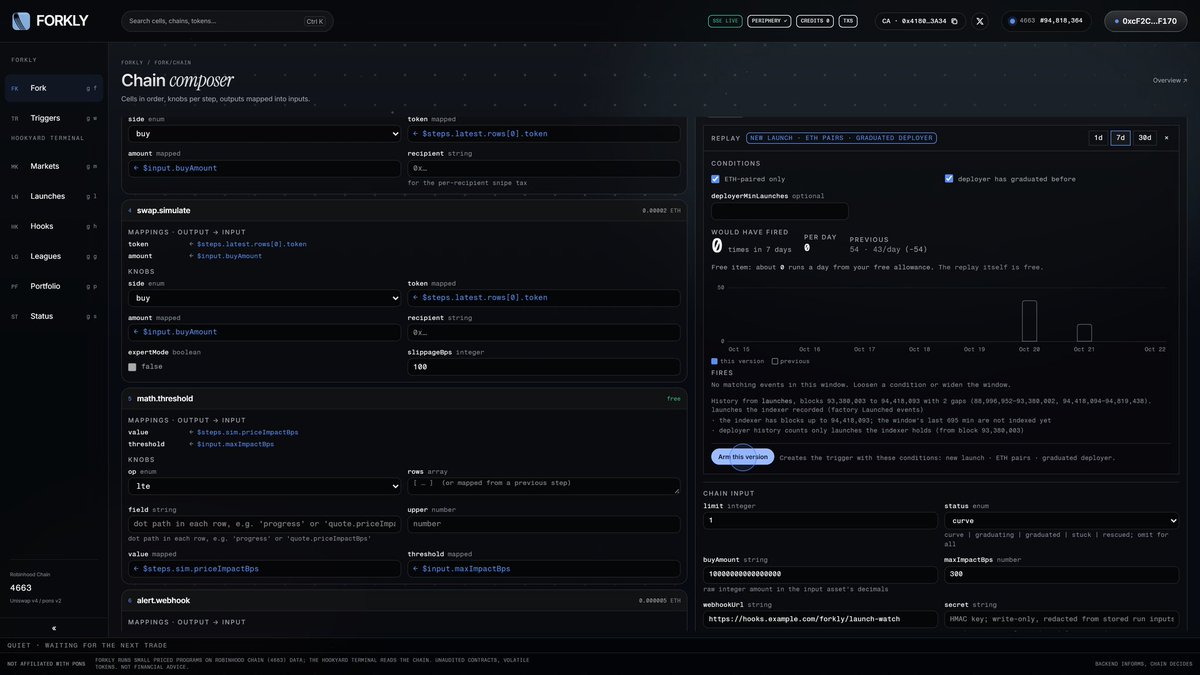Open the X (Twitter) link icon
1200x675 pixels.
pyautogui.click(x=980, y=21)
